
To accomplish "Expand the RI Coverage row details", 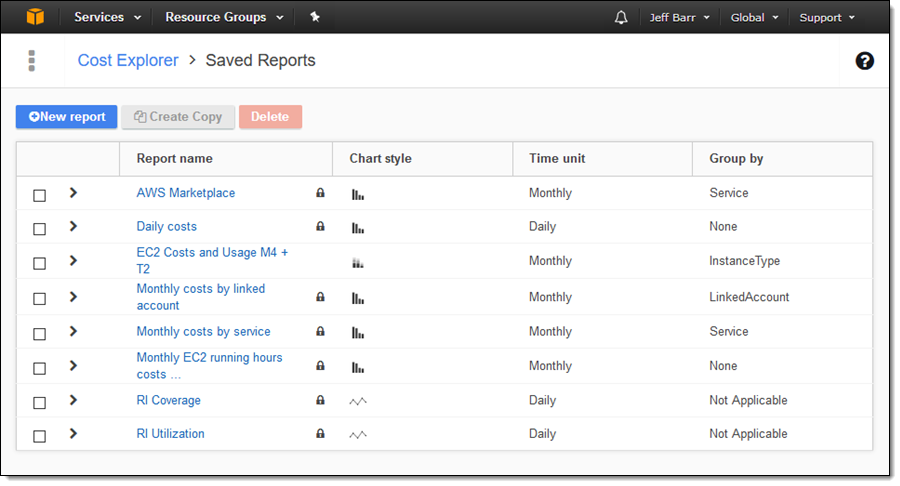I will click(x=73, y=400).
